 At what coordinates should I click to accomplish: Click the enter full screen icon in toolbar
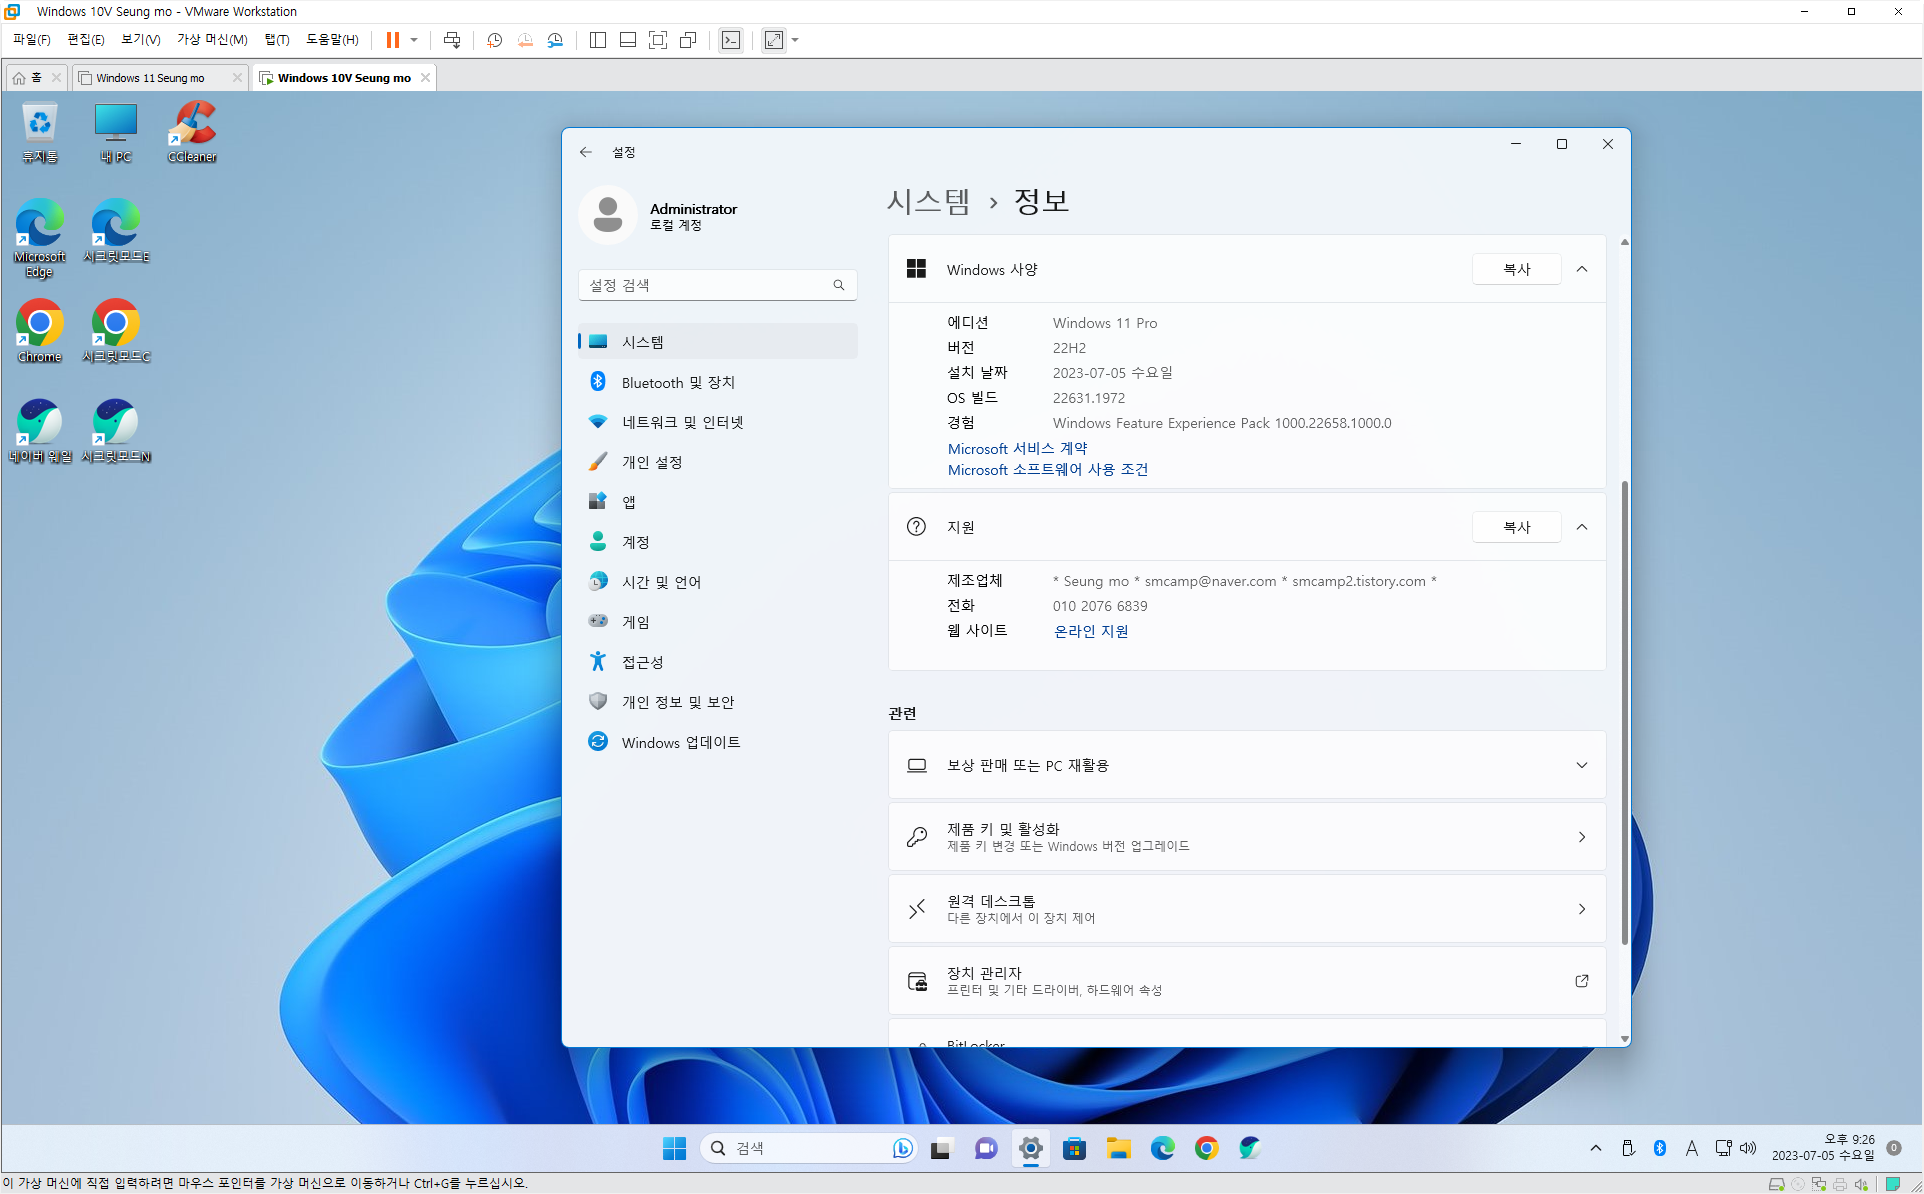[658, 40]
